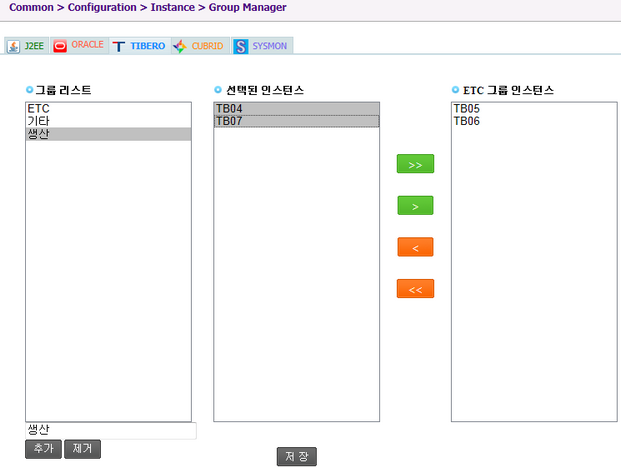This screenshot has height=468, width=621.
Task: Go to the CUBRID tab
Action: [199, 46]
